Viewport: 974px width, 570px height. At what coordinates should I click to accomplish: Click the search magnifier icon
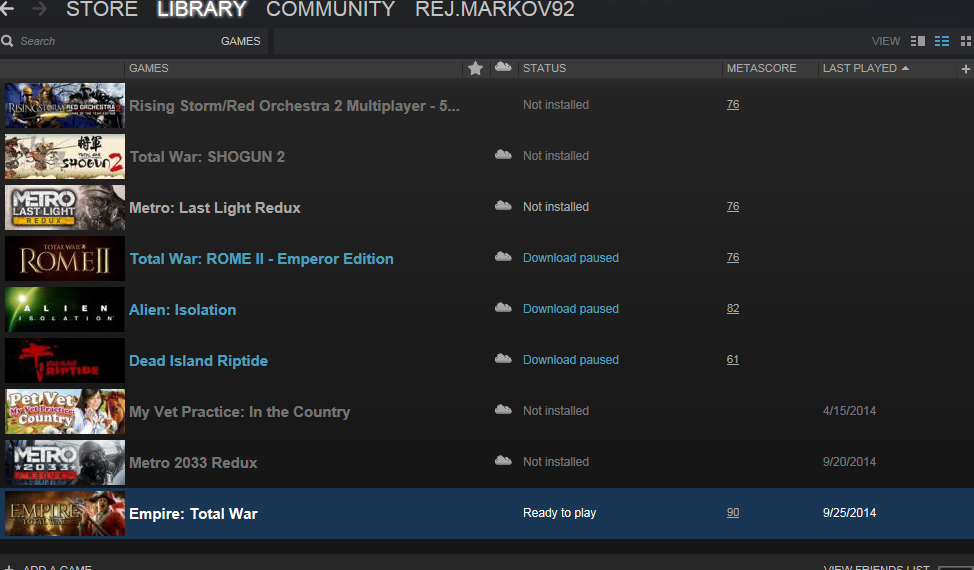(7, 41)
